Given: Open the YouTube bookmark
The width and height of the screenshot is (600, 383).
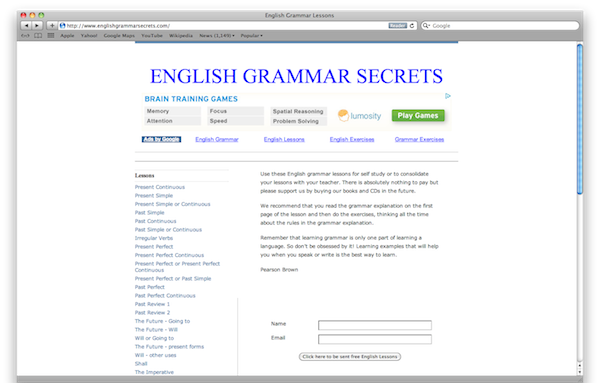Looking at the screenshot, I should [152, 36].
